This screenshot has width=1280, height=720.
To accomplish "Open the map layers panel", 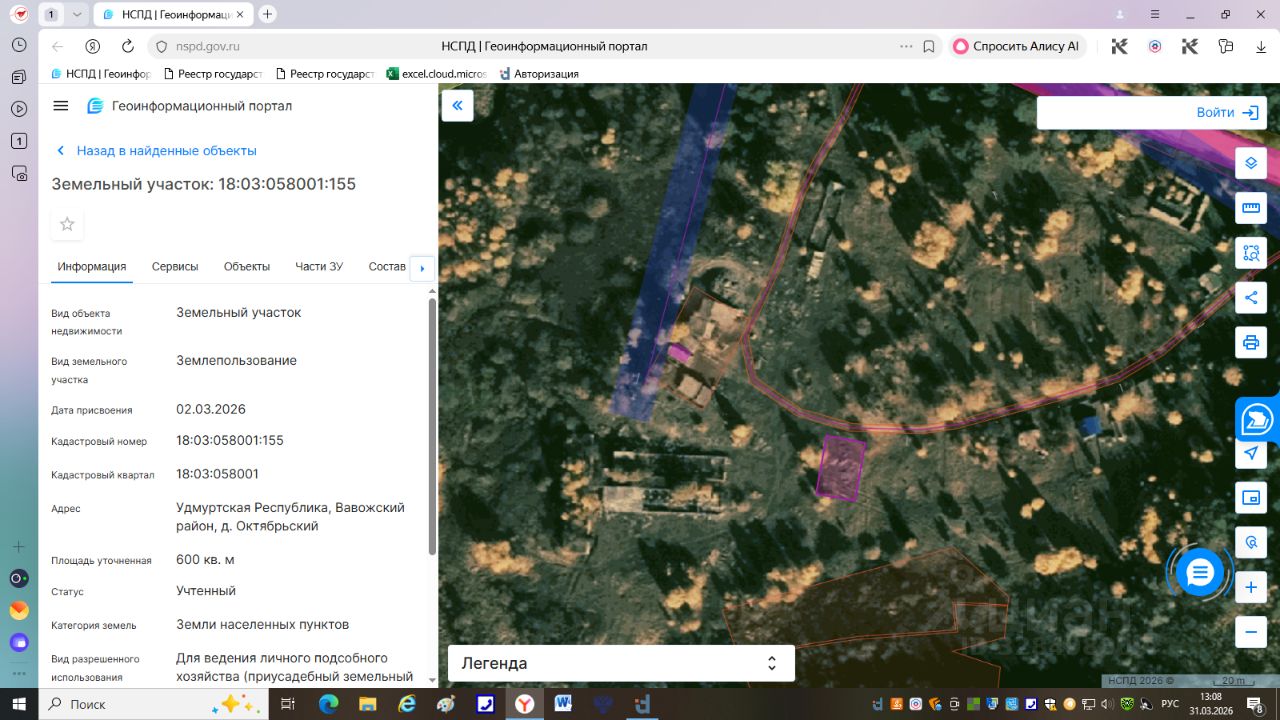I will (1251, 163).
